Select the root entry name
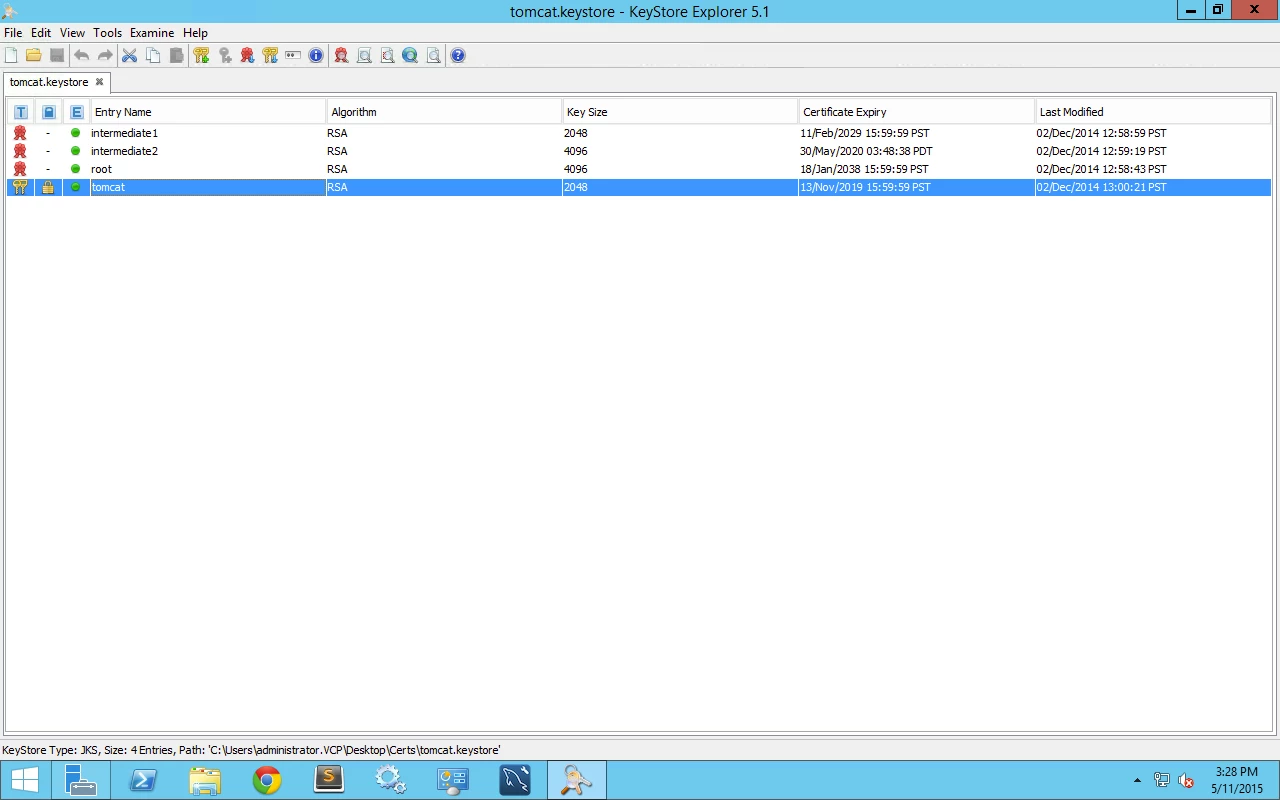The height and width of the screenshot is (800, 1280). click(x=101, y=169)
